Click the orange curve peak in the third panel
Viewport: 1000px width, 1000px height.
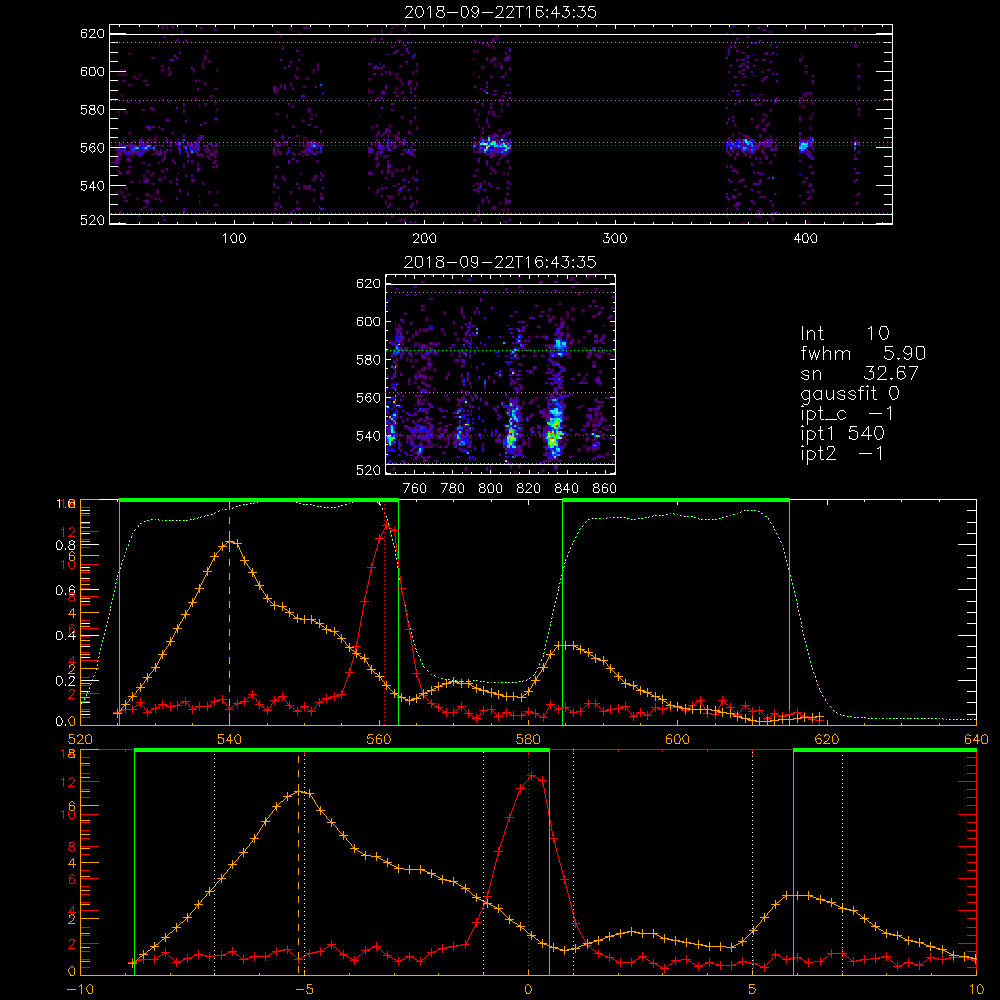231,543
